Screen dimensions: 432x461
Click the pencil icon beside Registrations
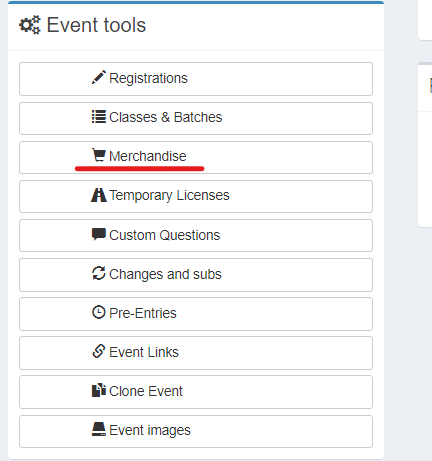click(99, 77)
